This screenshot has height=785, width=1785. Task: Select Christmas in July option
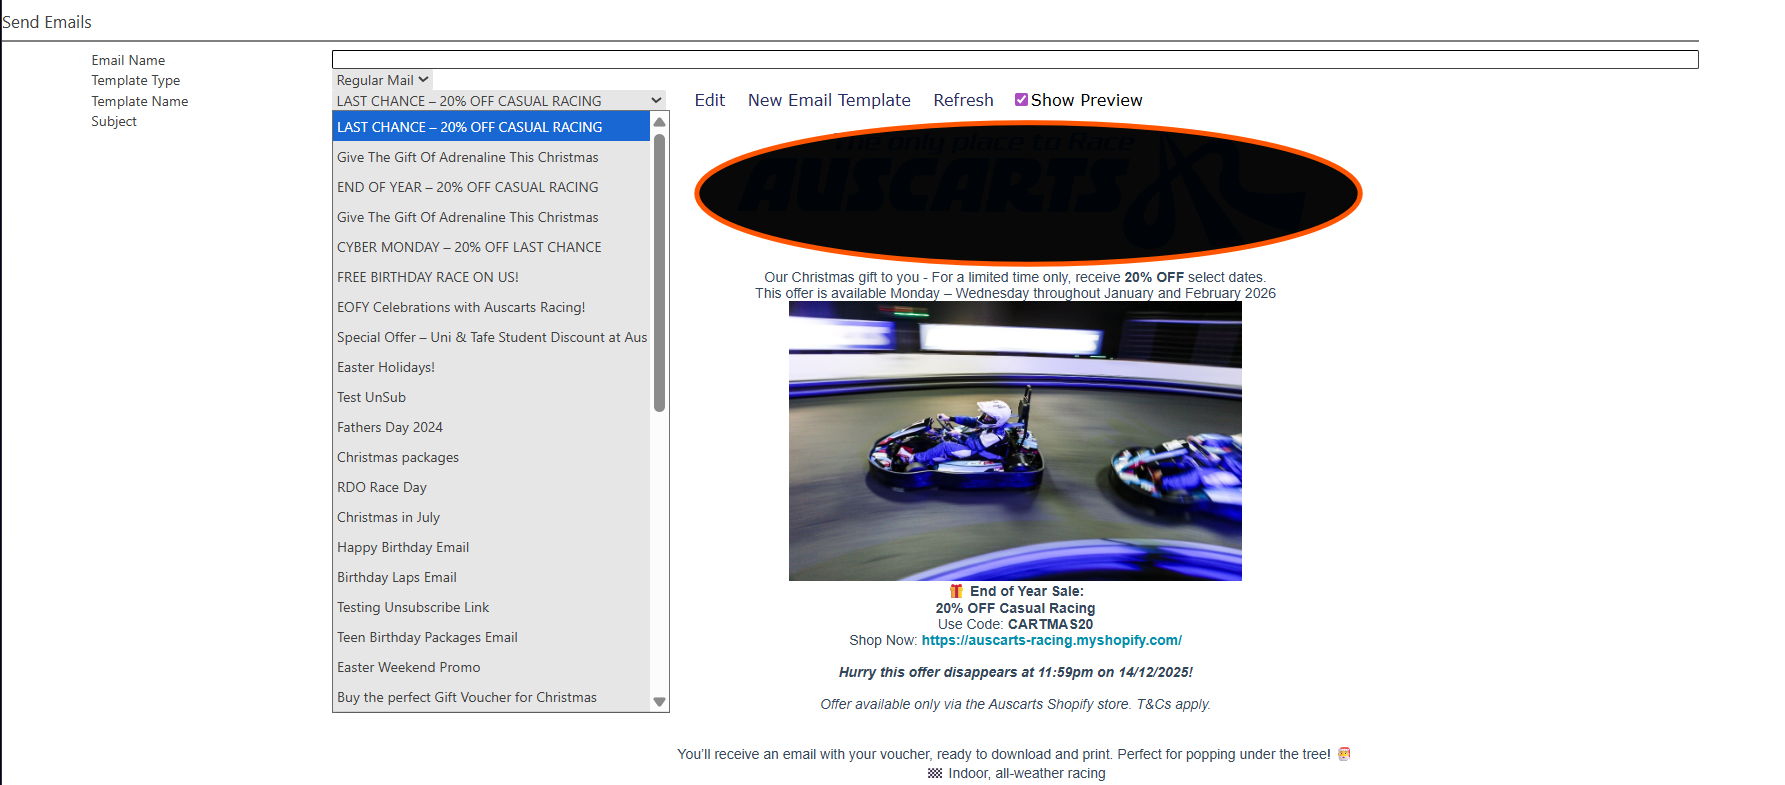coord(388,517)
